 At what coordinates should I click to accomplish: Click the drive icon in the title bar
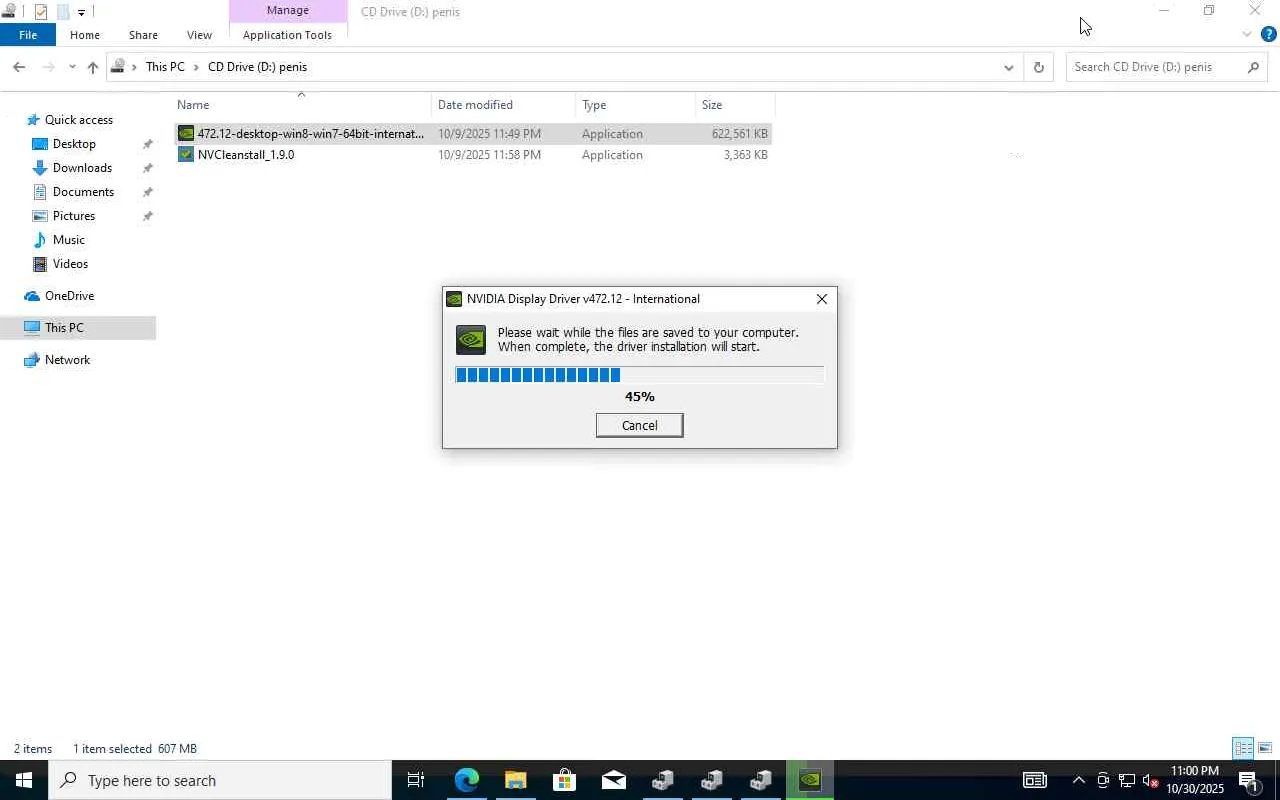coord(8,12)
